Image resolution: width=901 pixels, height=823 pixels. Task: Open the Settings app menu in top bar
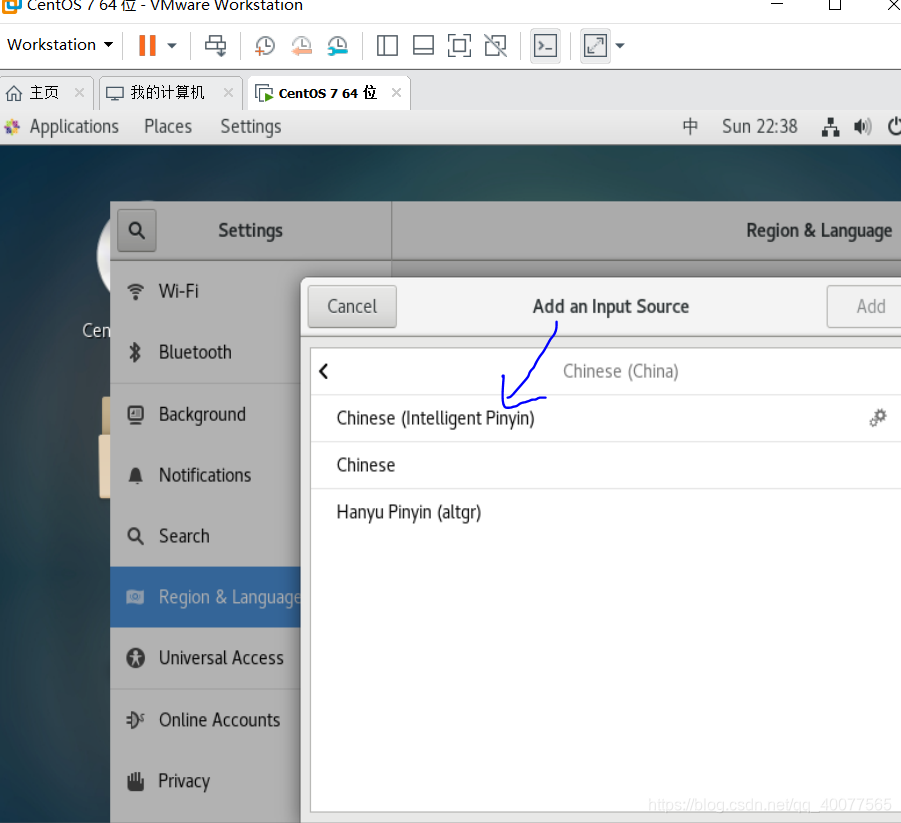(x=251, y=126)
